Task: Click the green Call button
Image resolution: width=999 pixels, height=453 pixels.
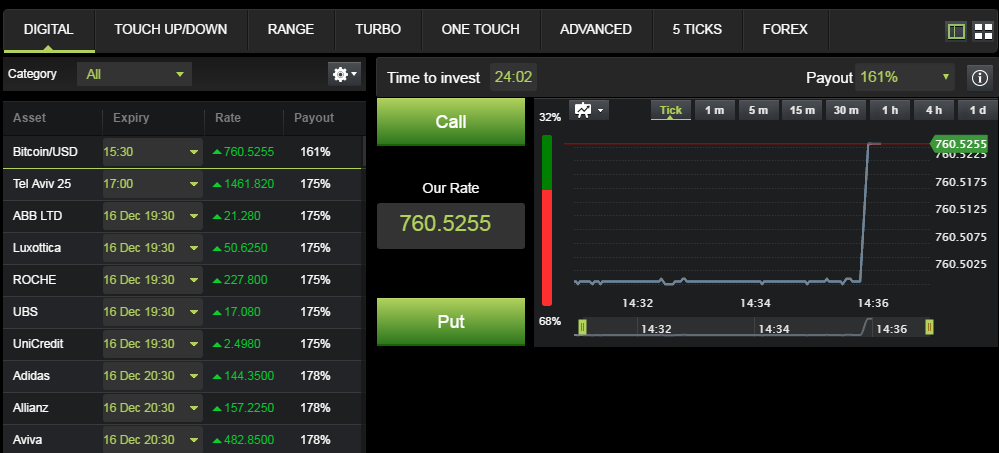Action: tap(451, 122)
